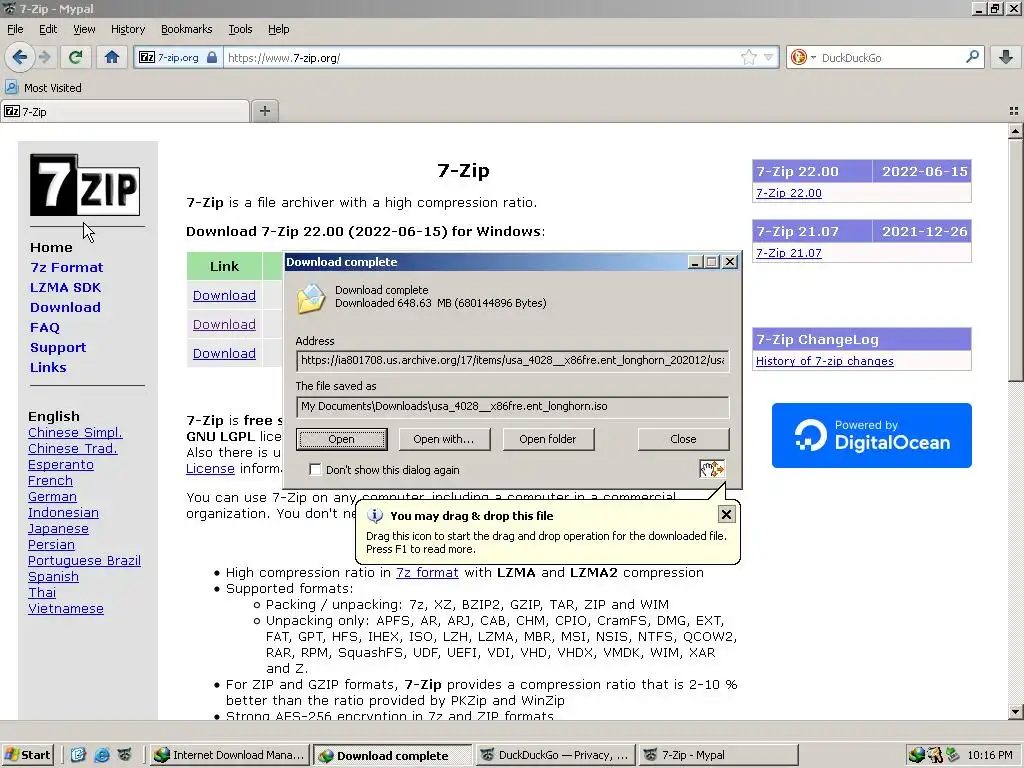The height and width of the screenshot is (768, 1024).
Task: Open DuckDuckGo search engine selector
Action: click(x=803, y=57)
